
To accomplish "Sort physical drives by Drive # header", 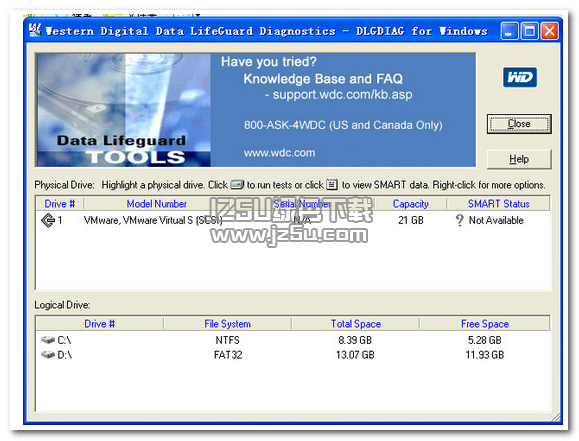I will tap(59, 204).
